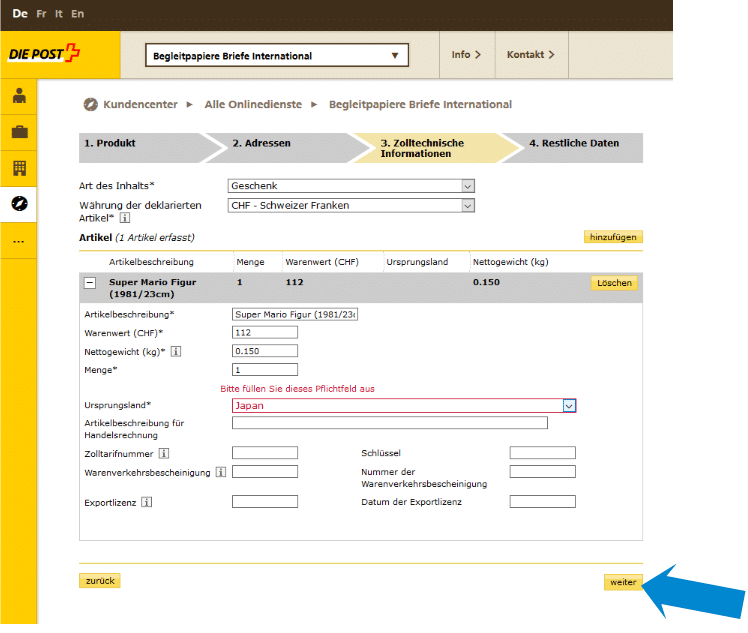The image size is (748, 633).
Task: Click the compass icon in sidebar
Action: click(19, 203)
